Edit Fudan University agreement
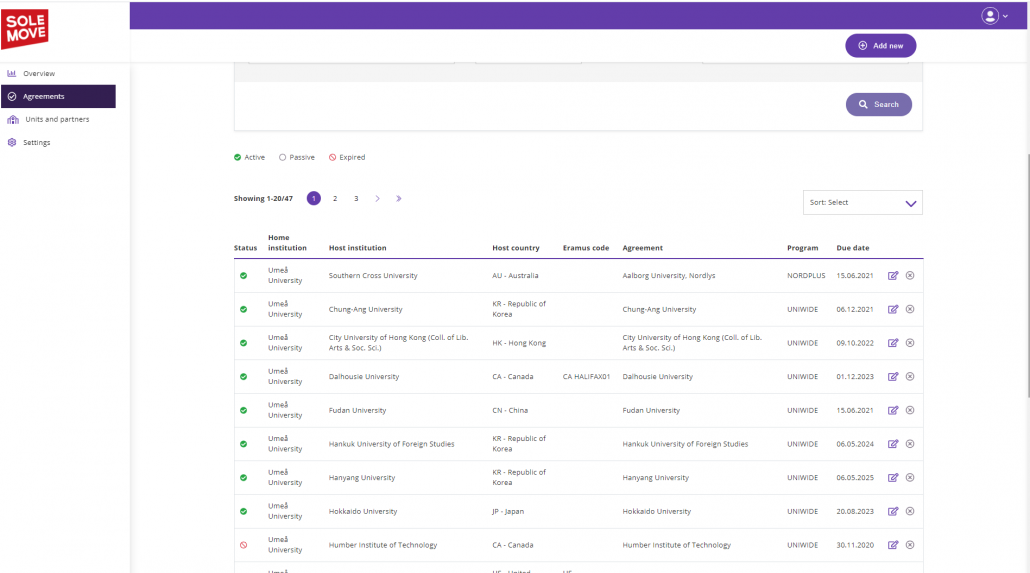The image size is (1030, 573). coord(893,410)
